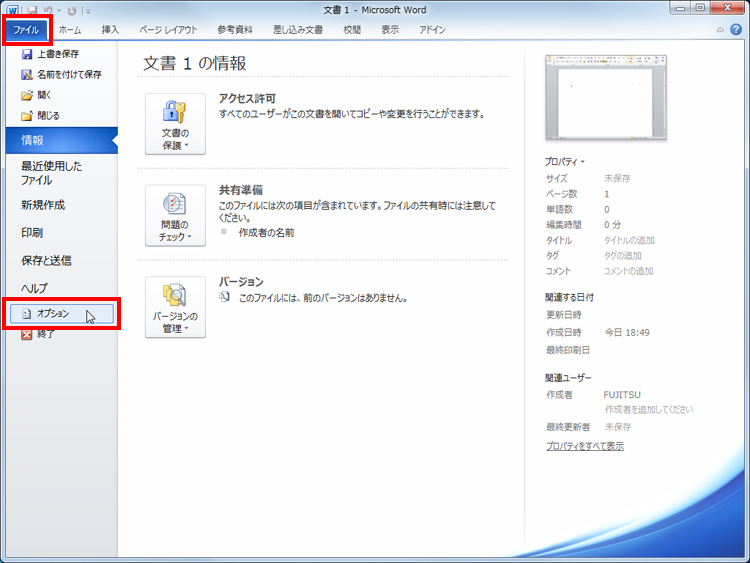Switch to the アドイン tab
The width and height of the screenshot is (750, 563).
[x=432, y=30]
